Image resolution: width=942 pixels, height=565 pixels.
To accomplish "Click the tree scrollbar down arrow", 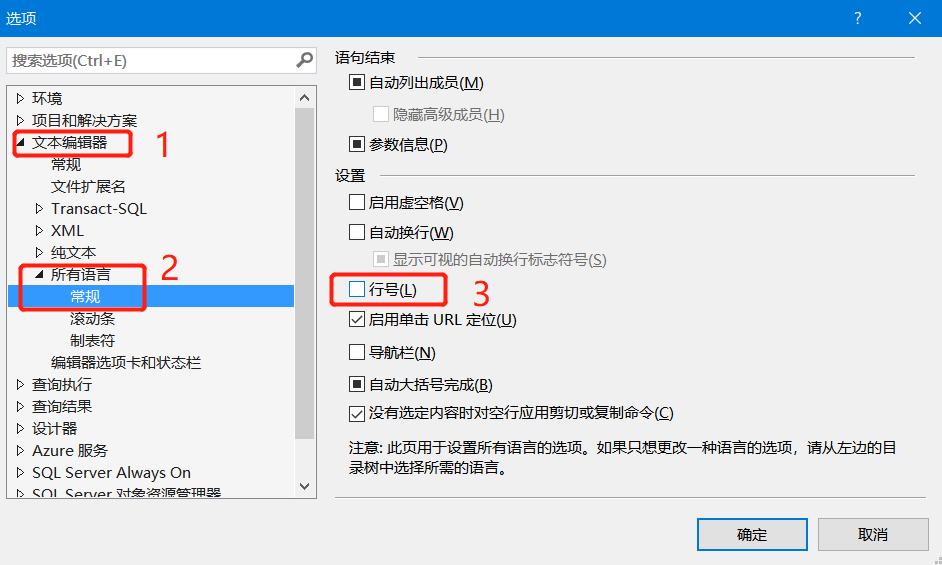I will click(x=305, y=486).
